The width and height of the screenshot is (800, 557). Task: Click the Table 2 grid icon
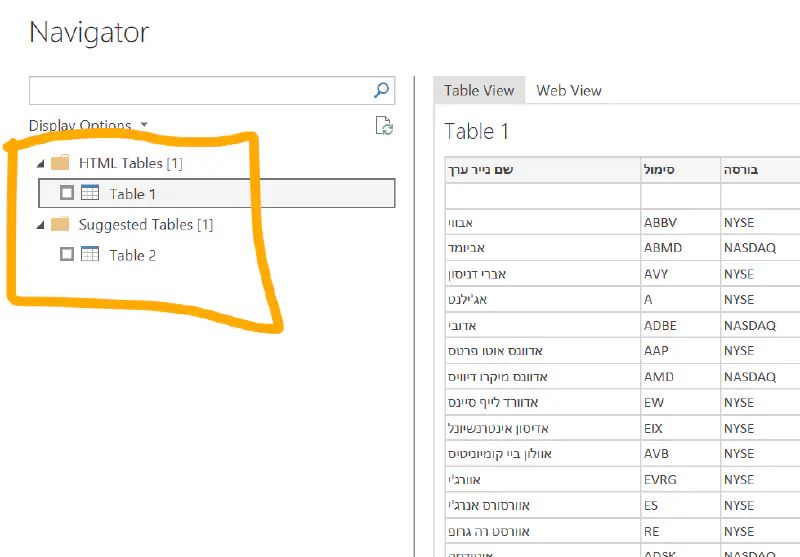coord(90,254)
